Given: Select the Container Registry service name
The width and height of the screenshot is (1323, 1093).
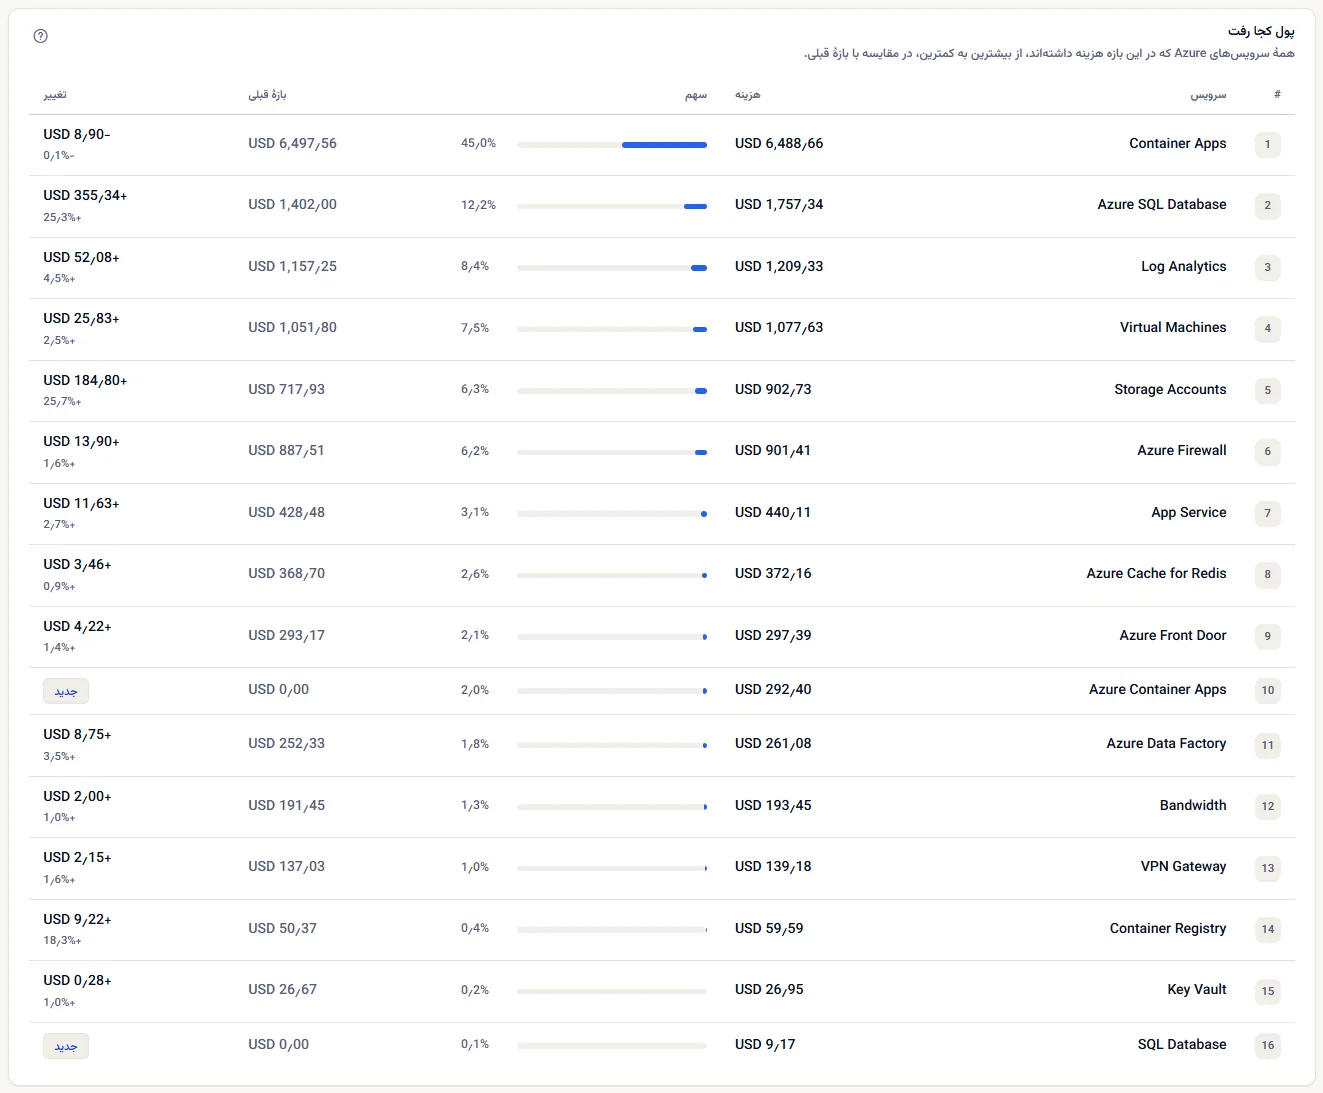Looking at the screenshot, I should [x=1168, y=928].
